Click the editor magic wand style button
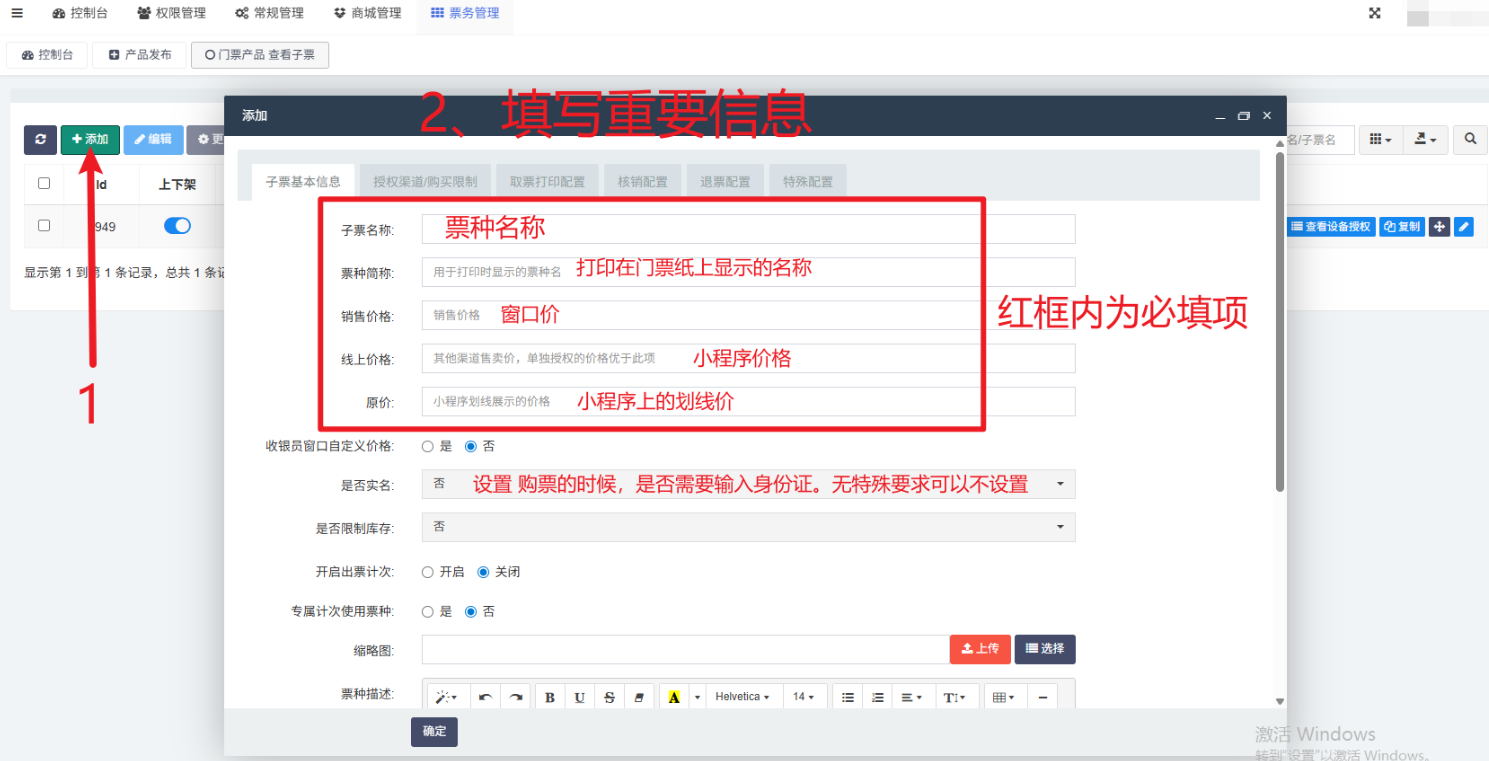This screenshot has height=761, width=1489. pos(446,697)
